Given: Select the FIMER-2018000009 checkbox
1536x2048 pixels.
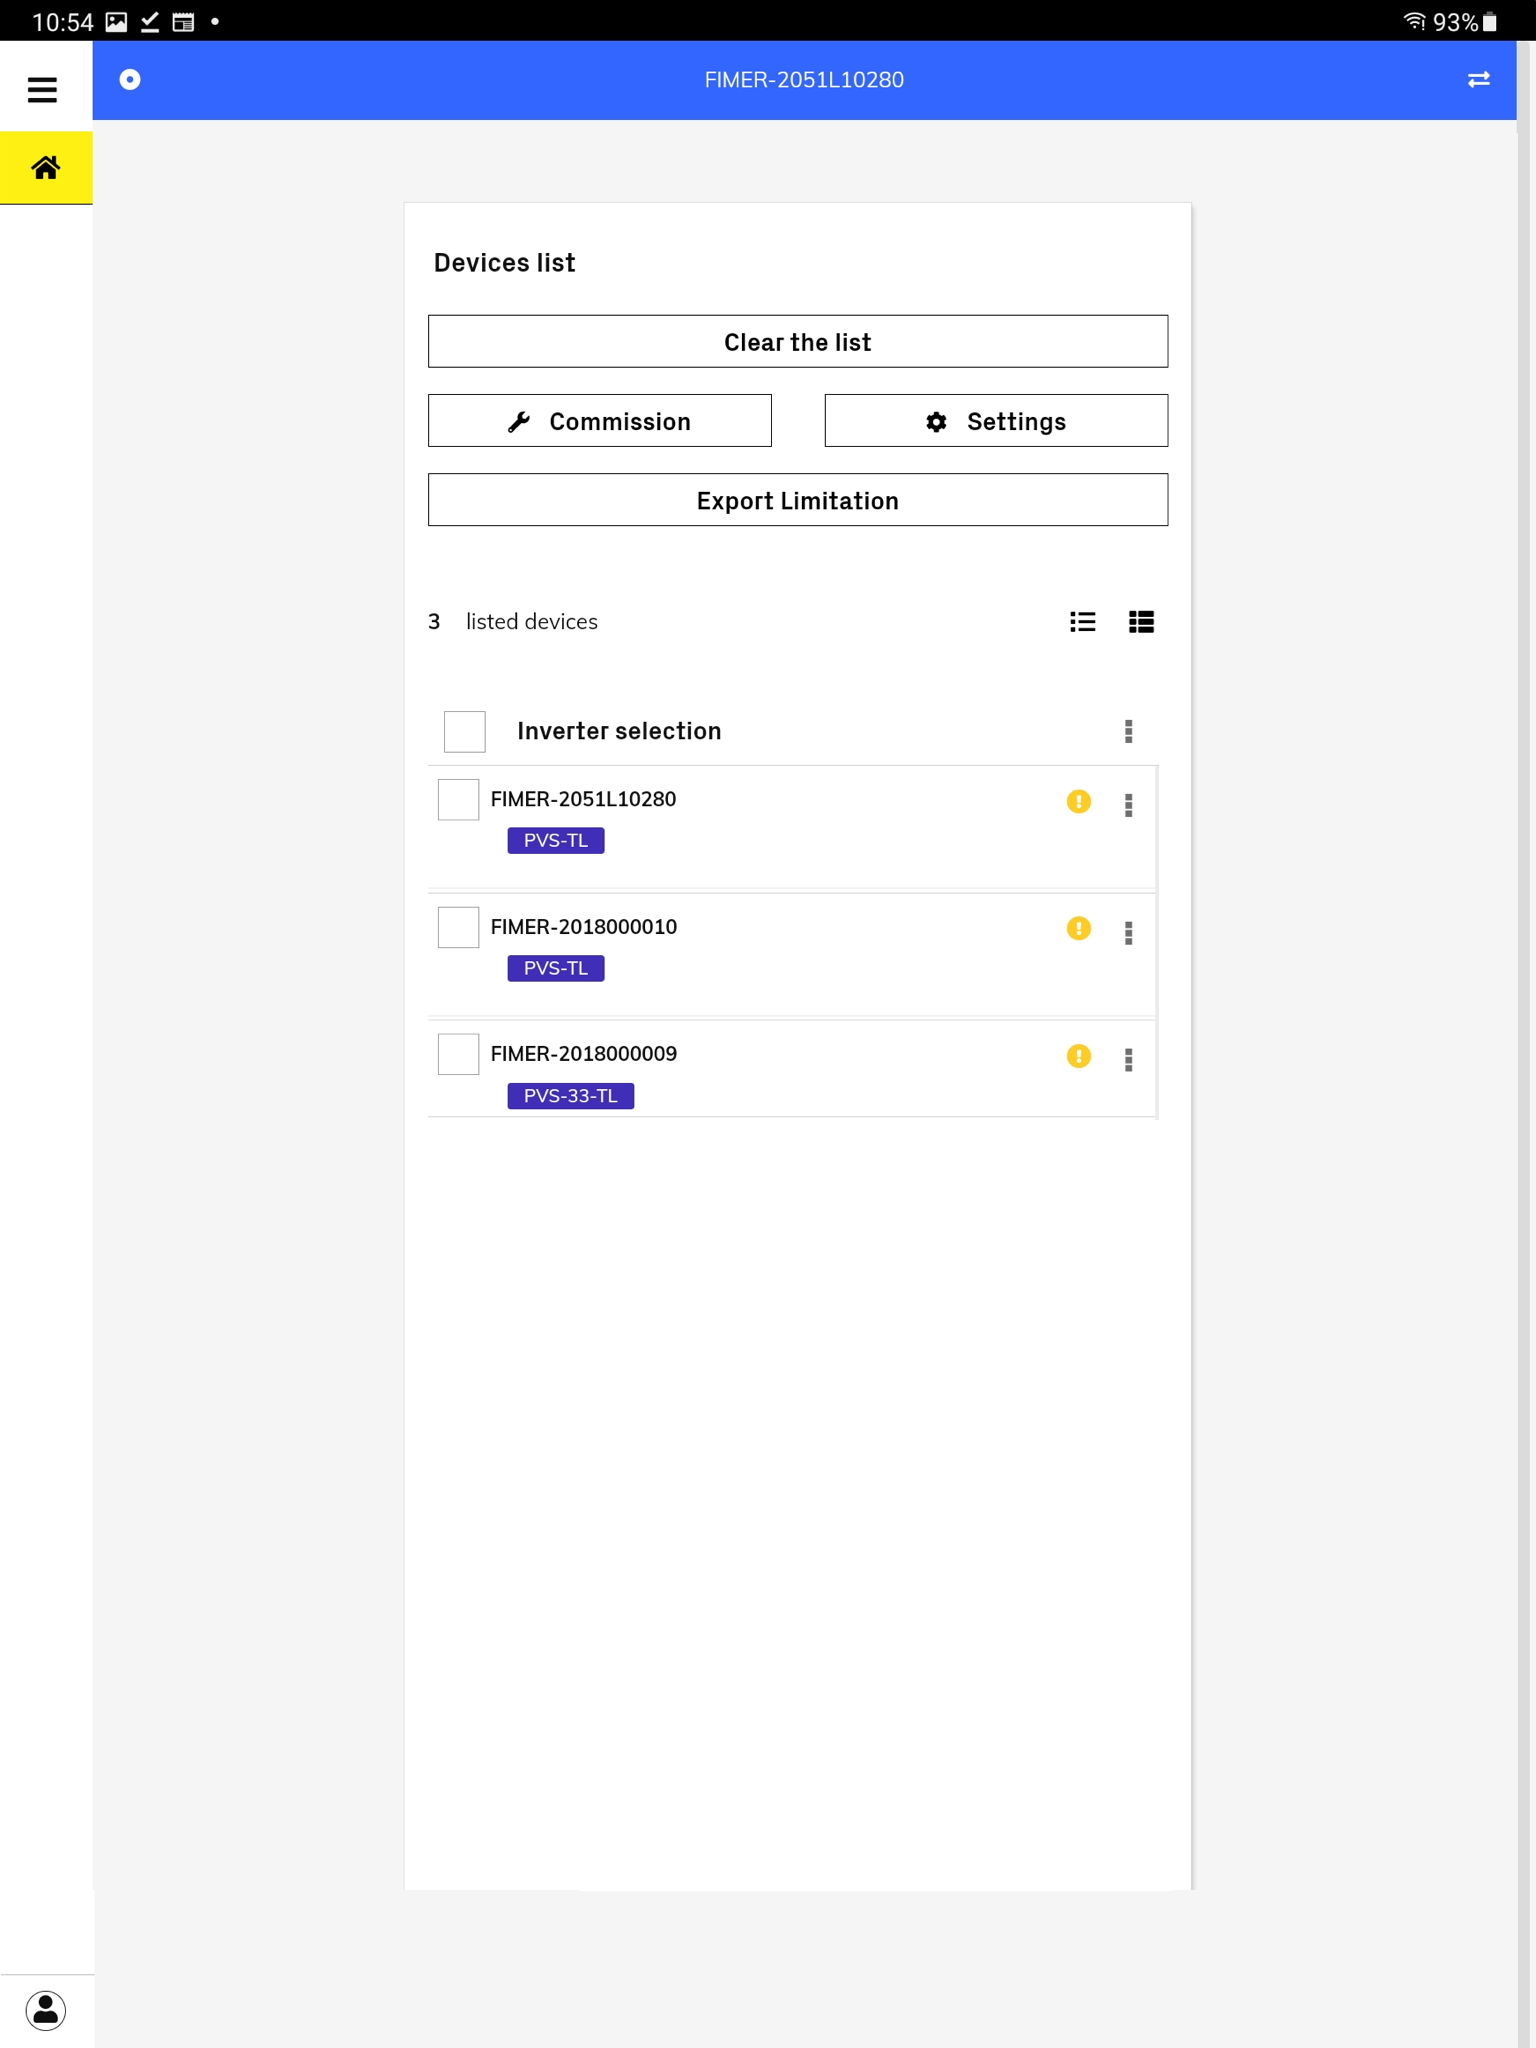Looking at the screenshot, I should [x=458, y=1054].
